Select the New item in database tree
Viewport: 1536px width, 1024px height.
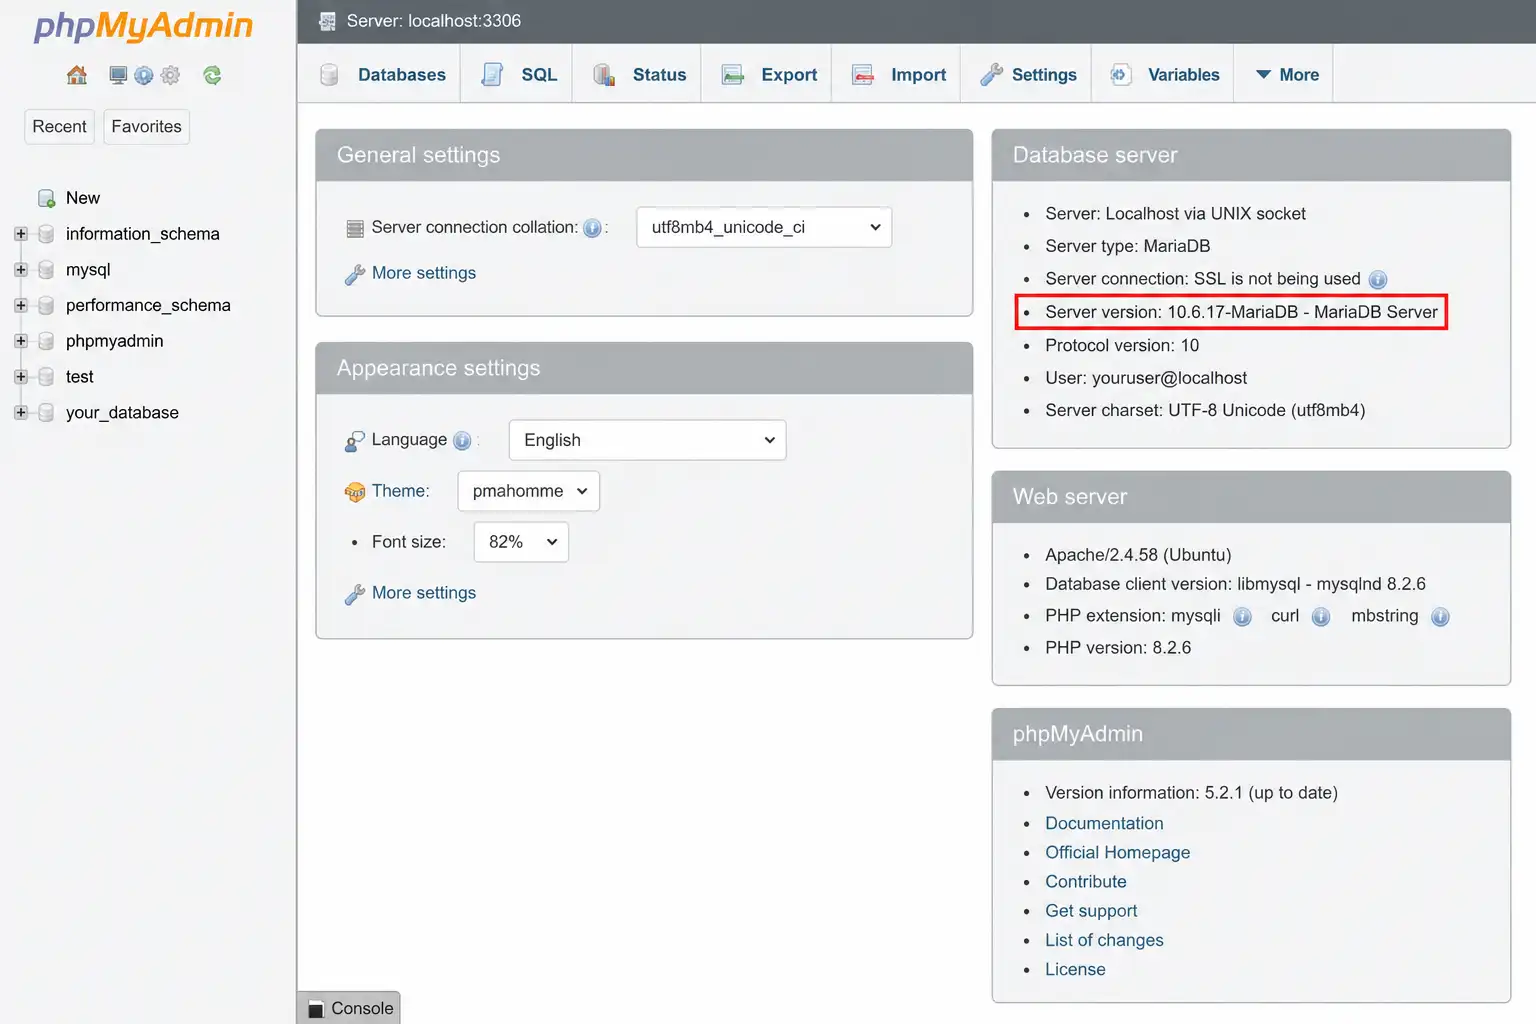point(83,198)
